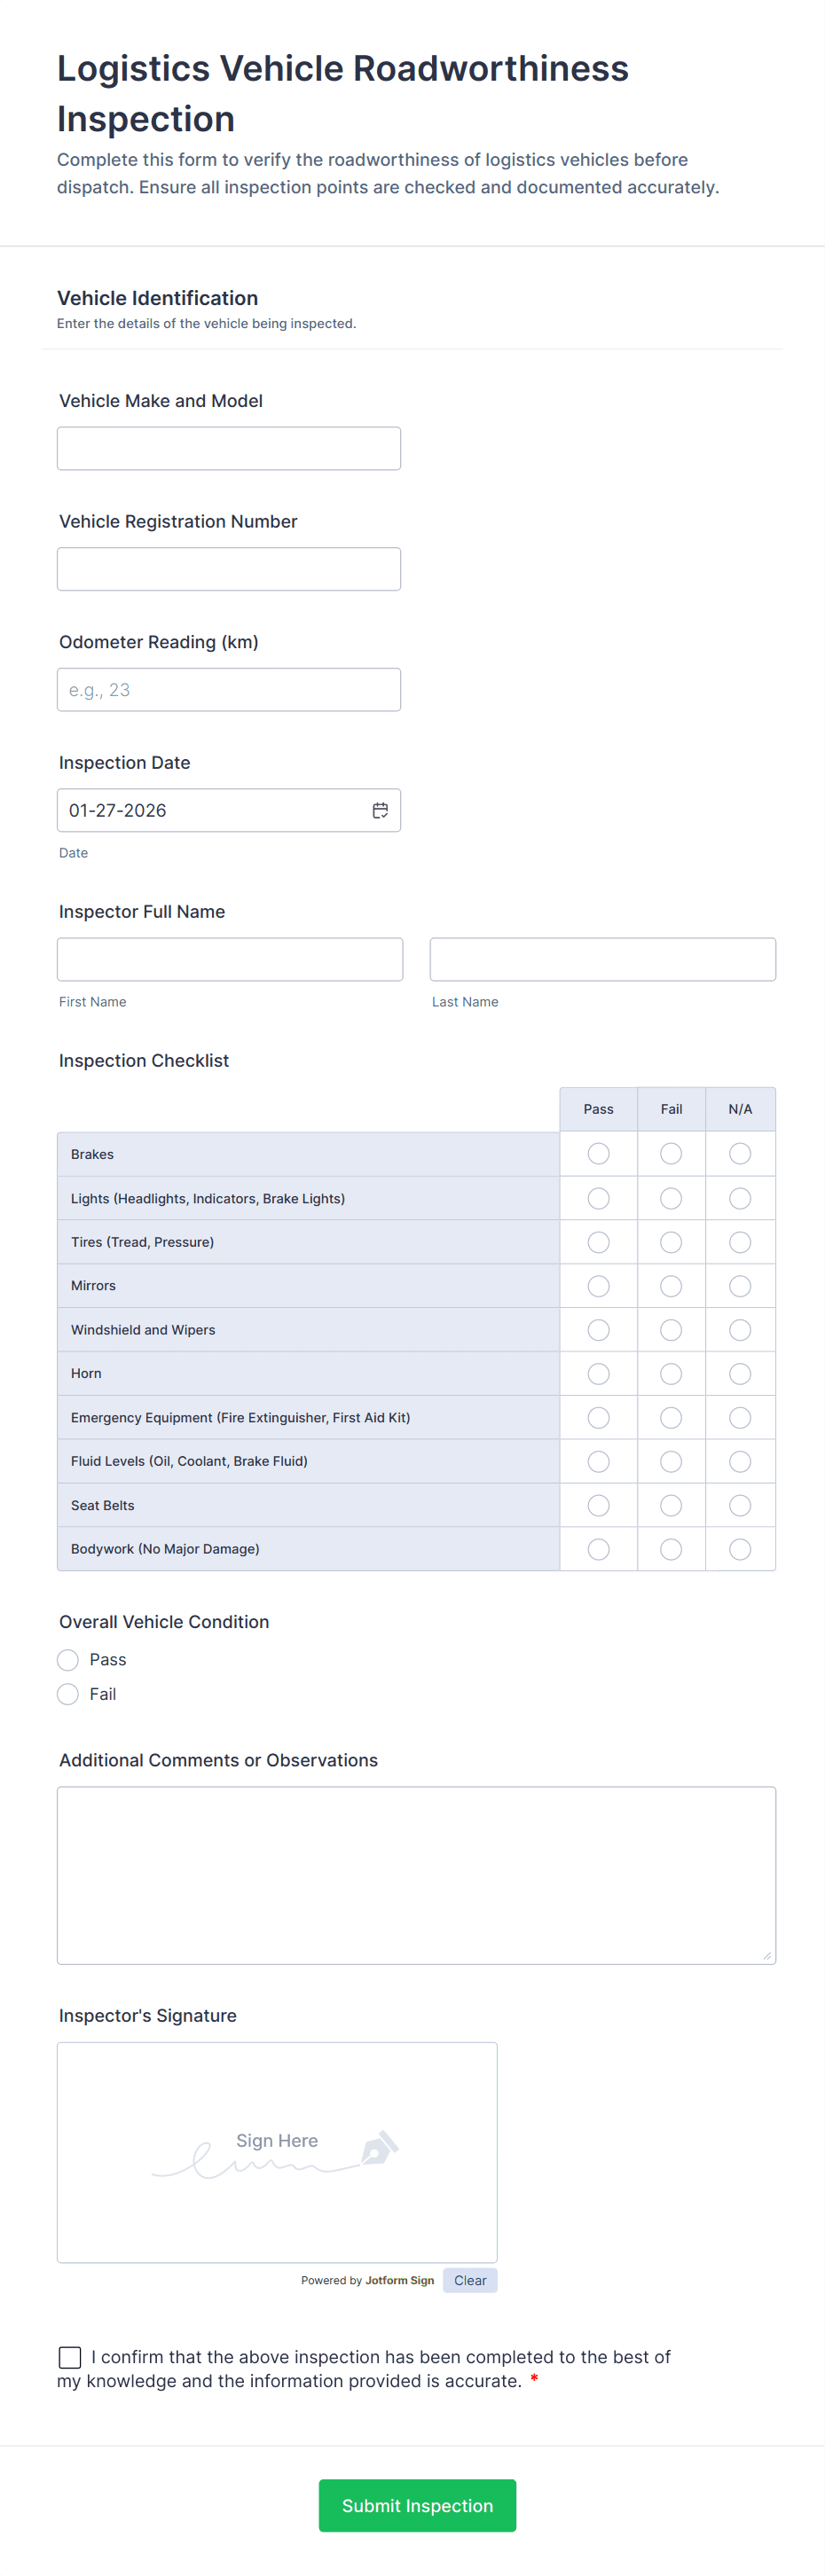Click the Odometer Reading field
Image resolution: width=825 pixels, height=2576 pixels.
click(229, 689)
